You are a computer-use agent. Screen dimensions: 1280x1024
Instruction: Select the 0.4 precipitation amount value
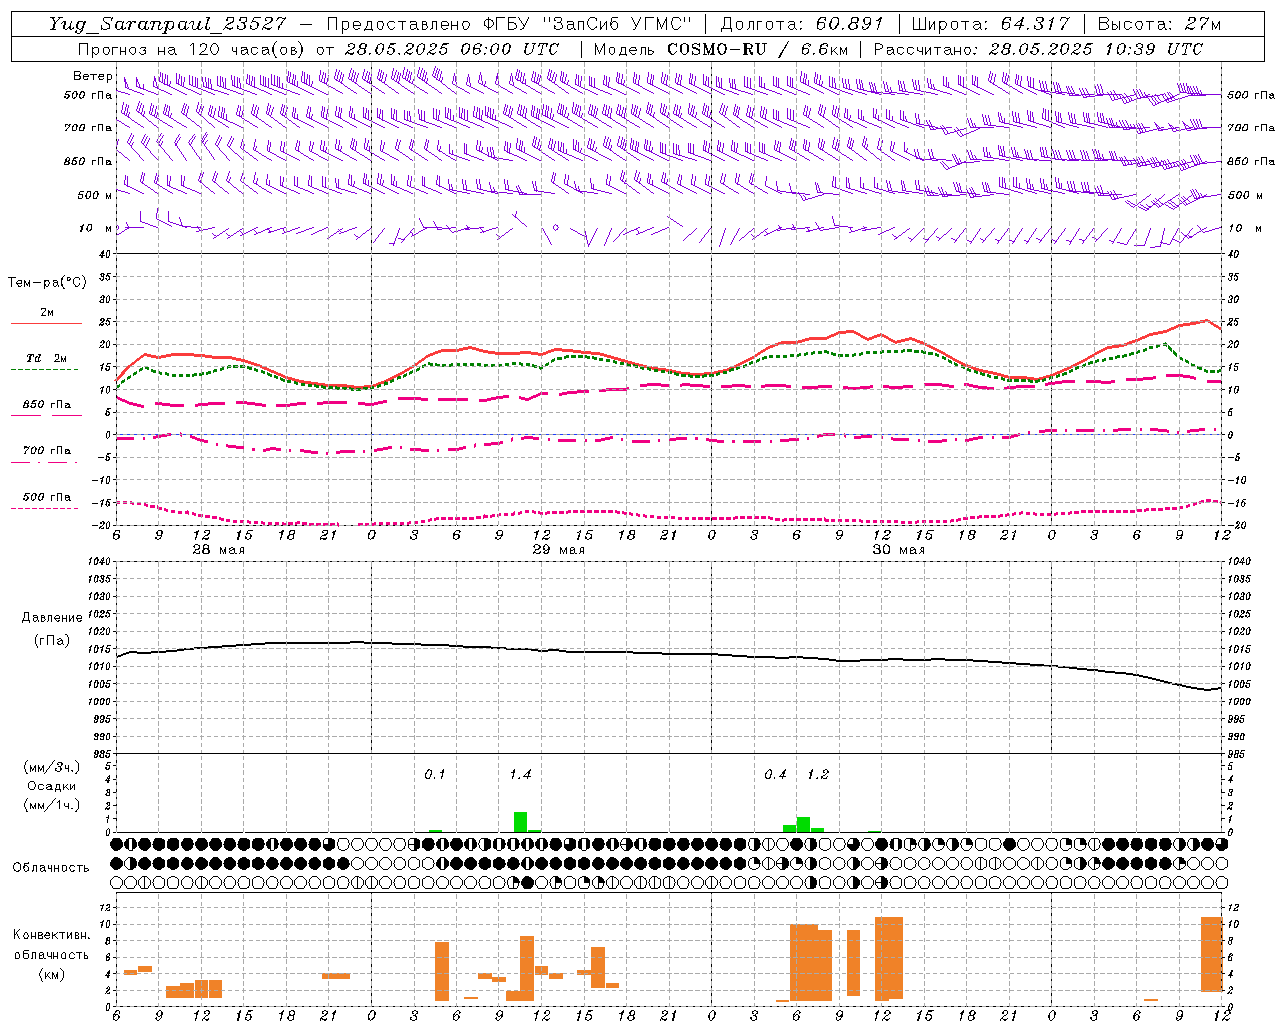(775, 775)
